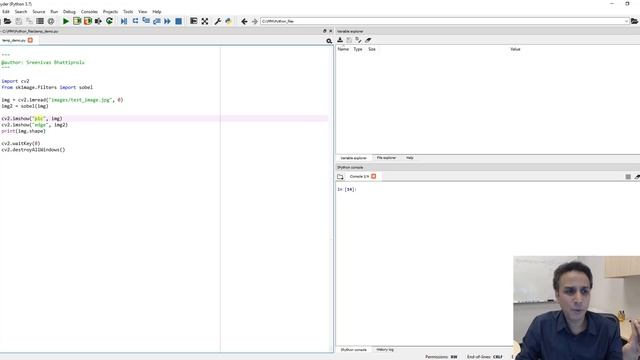Open the Debug menu
Screen dimensions: 640x360
[69, 12]
